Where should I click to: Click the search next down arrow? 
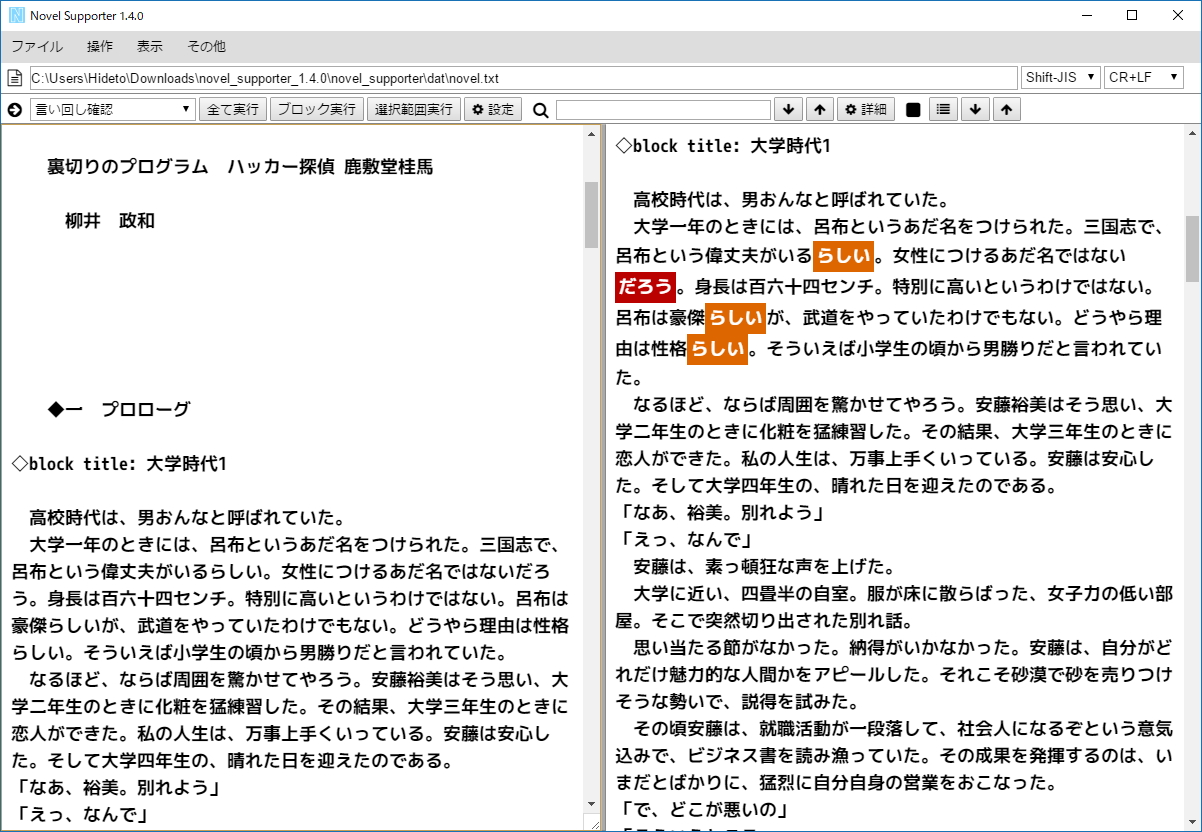tap(789, 109)
